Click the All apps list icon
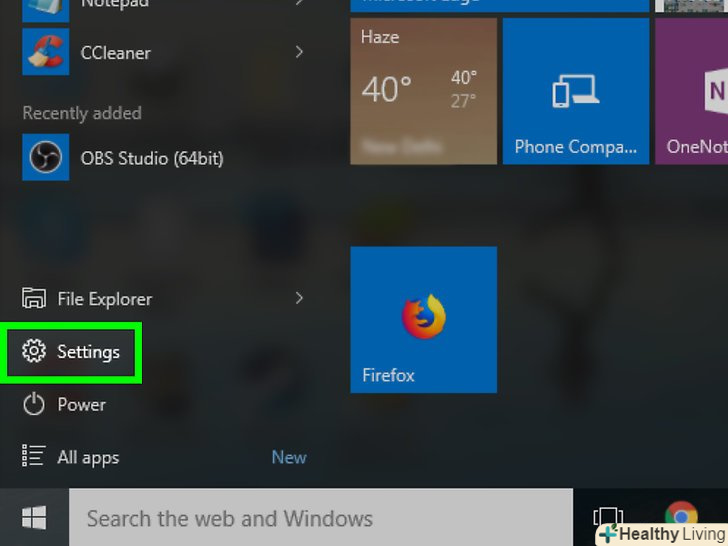The width and height of the screenshot is (728, 546). (34, 455)
